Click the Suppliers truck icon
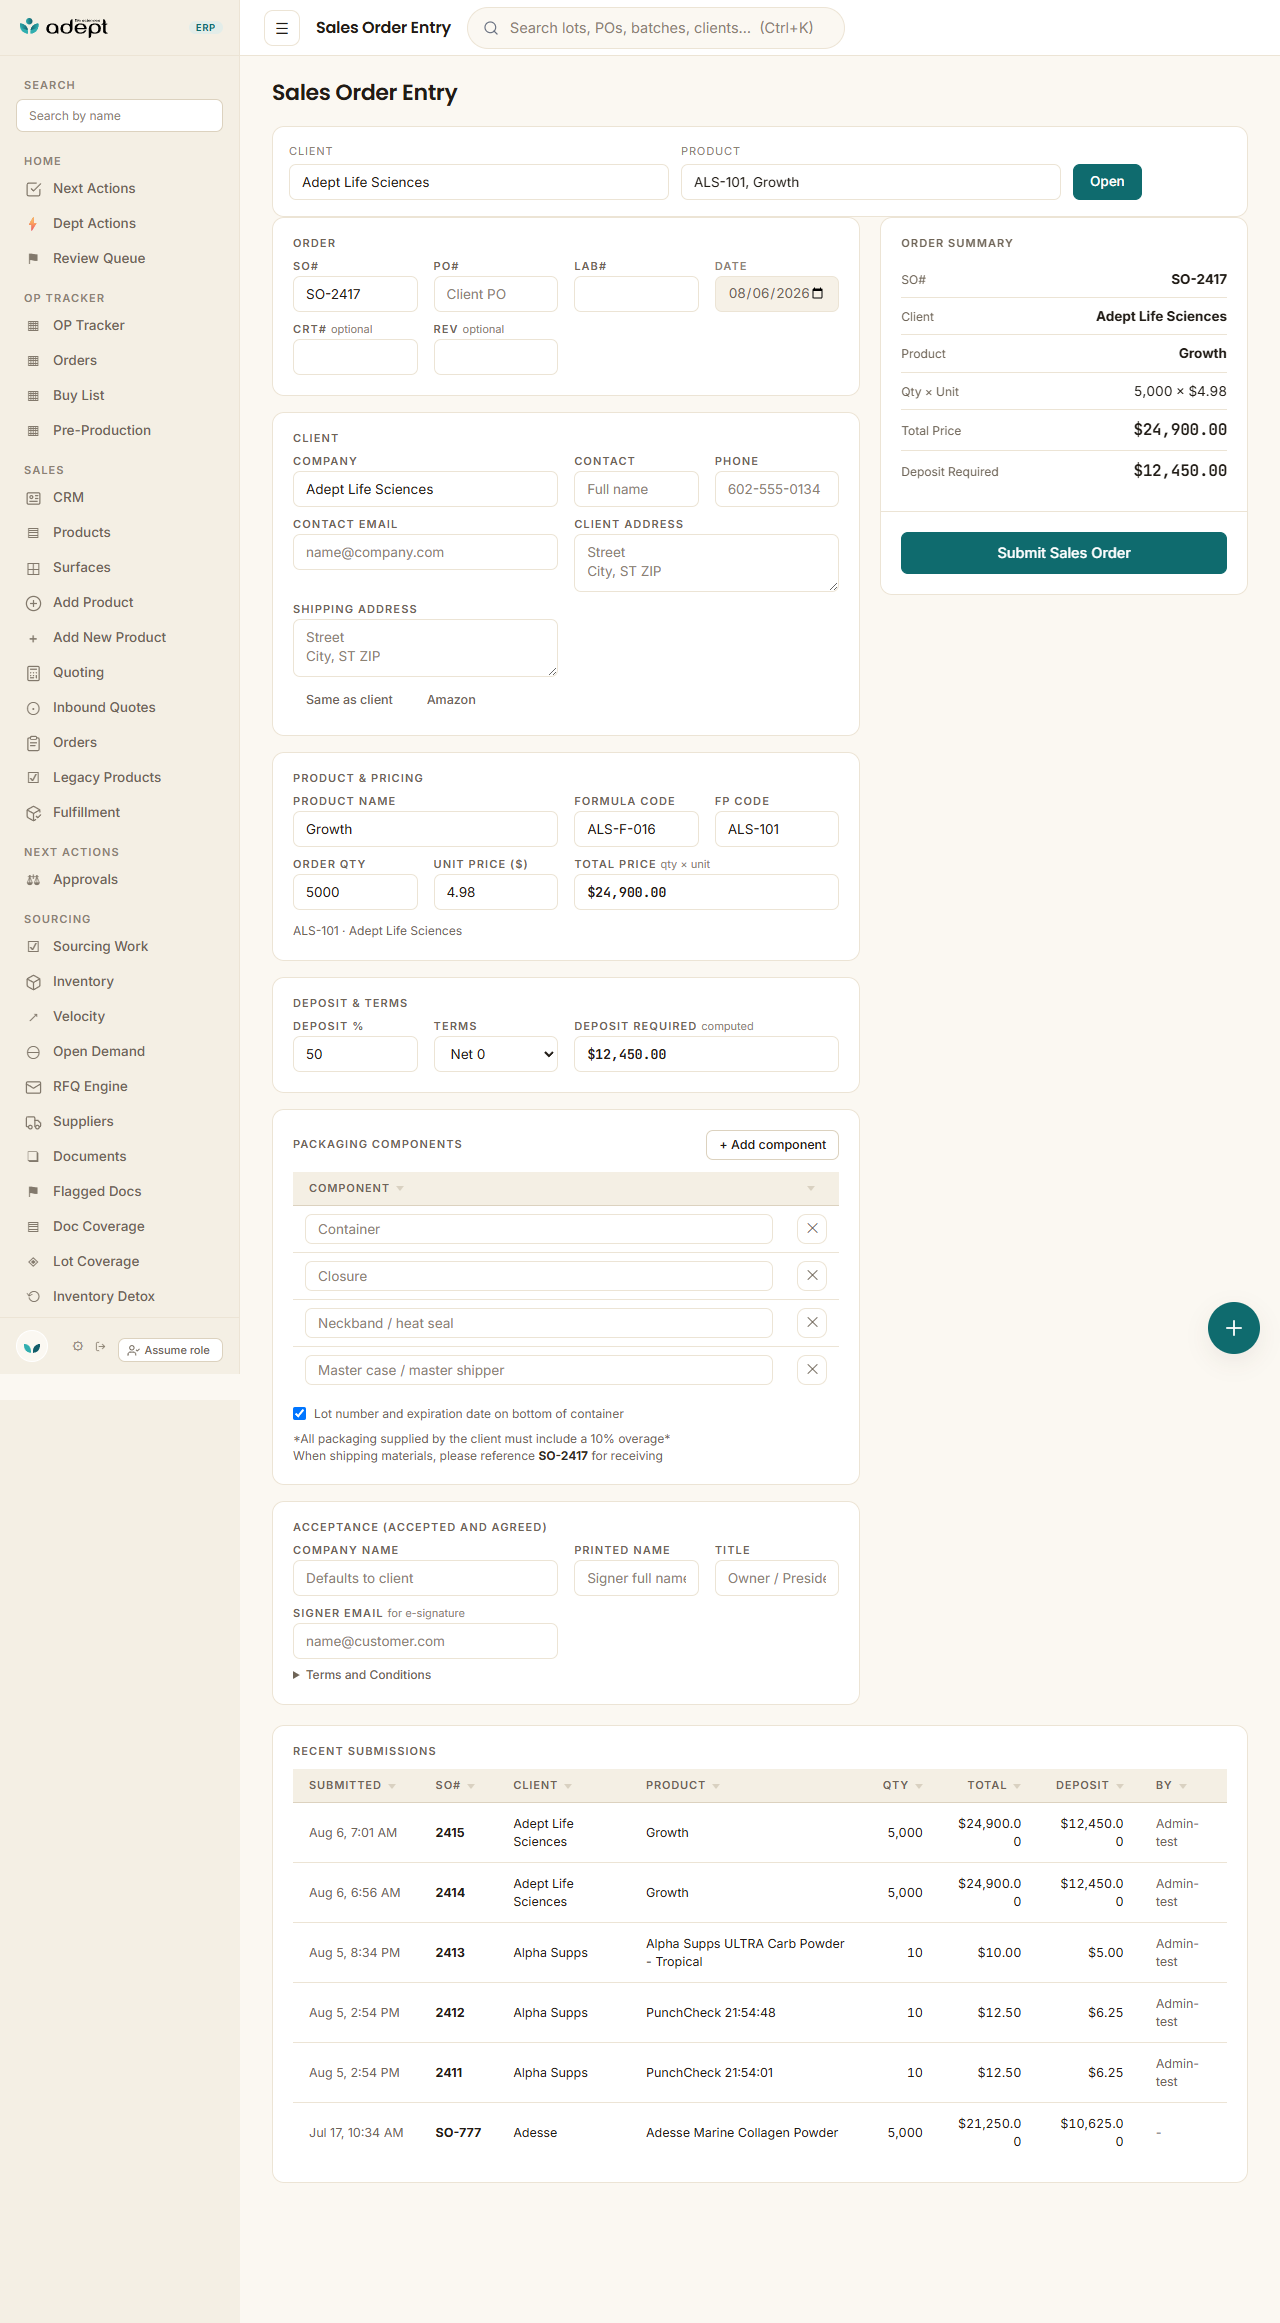 point(33,1122)
